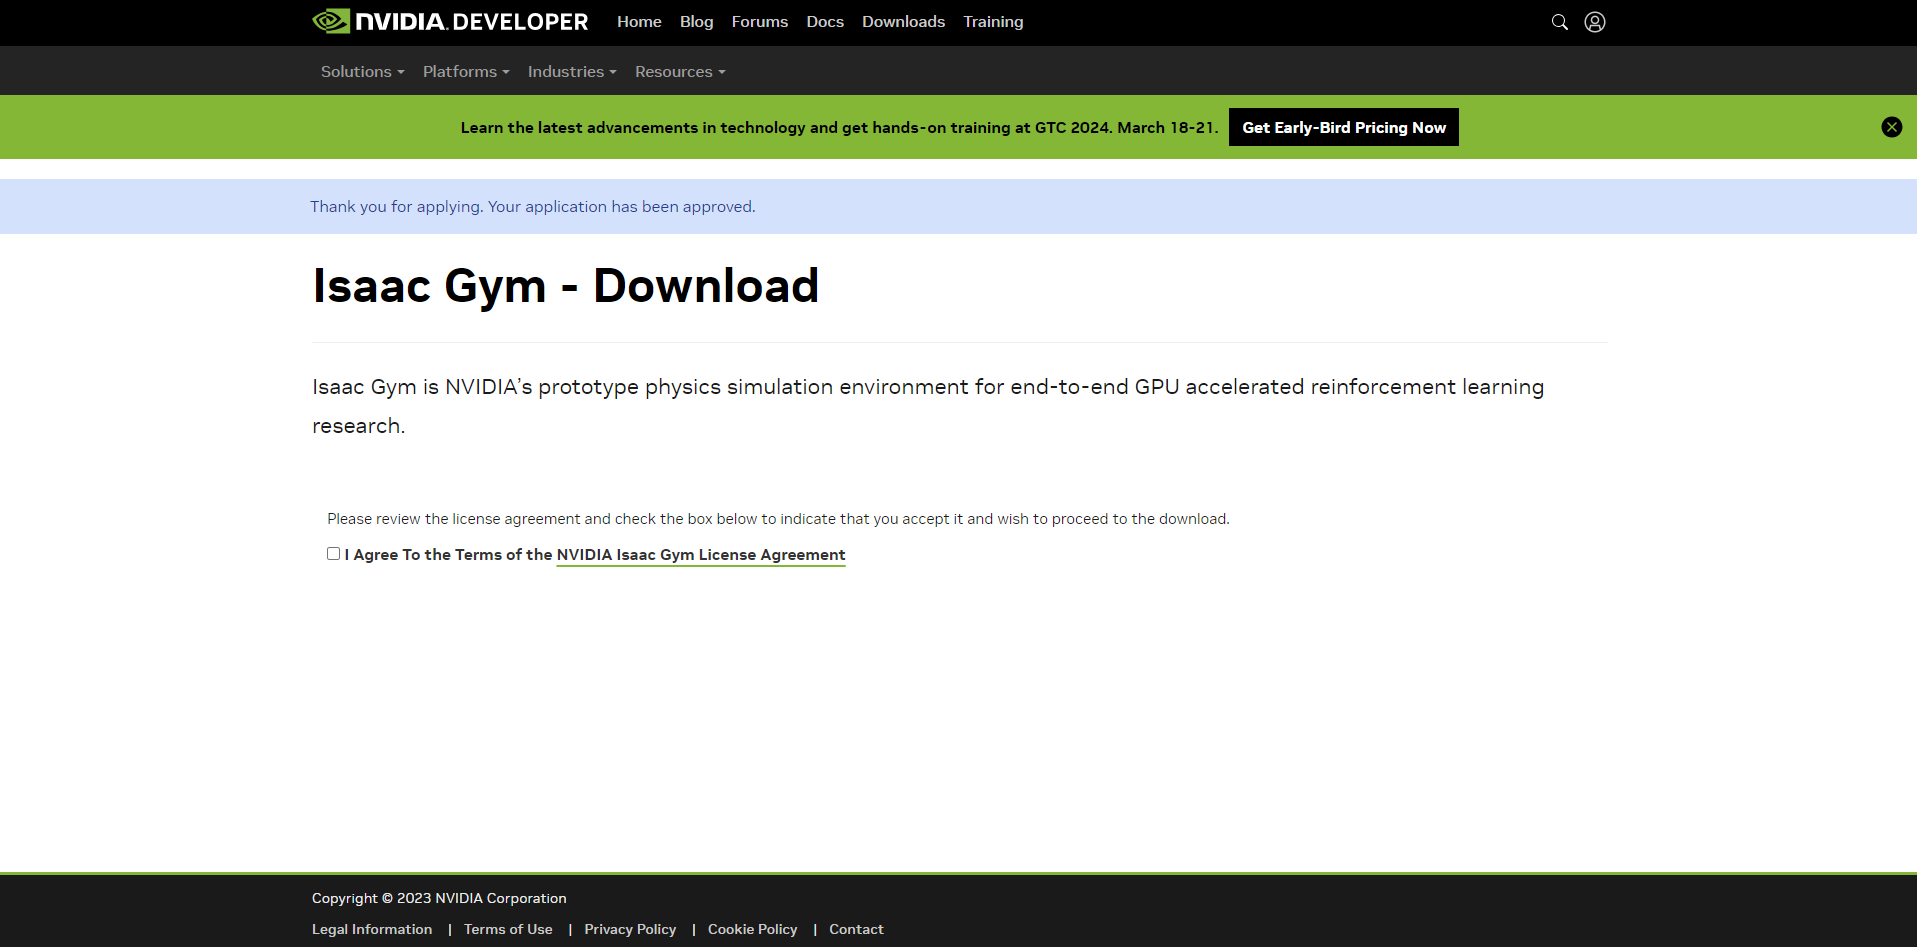The height and width of the screenshot is (947, 1917).
Task: Click the GTC 2024 announcement text
Action: click(839, 128)
